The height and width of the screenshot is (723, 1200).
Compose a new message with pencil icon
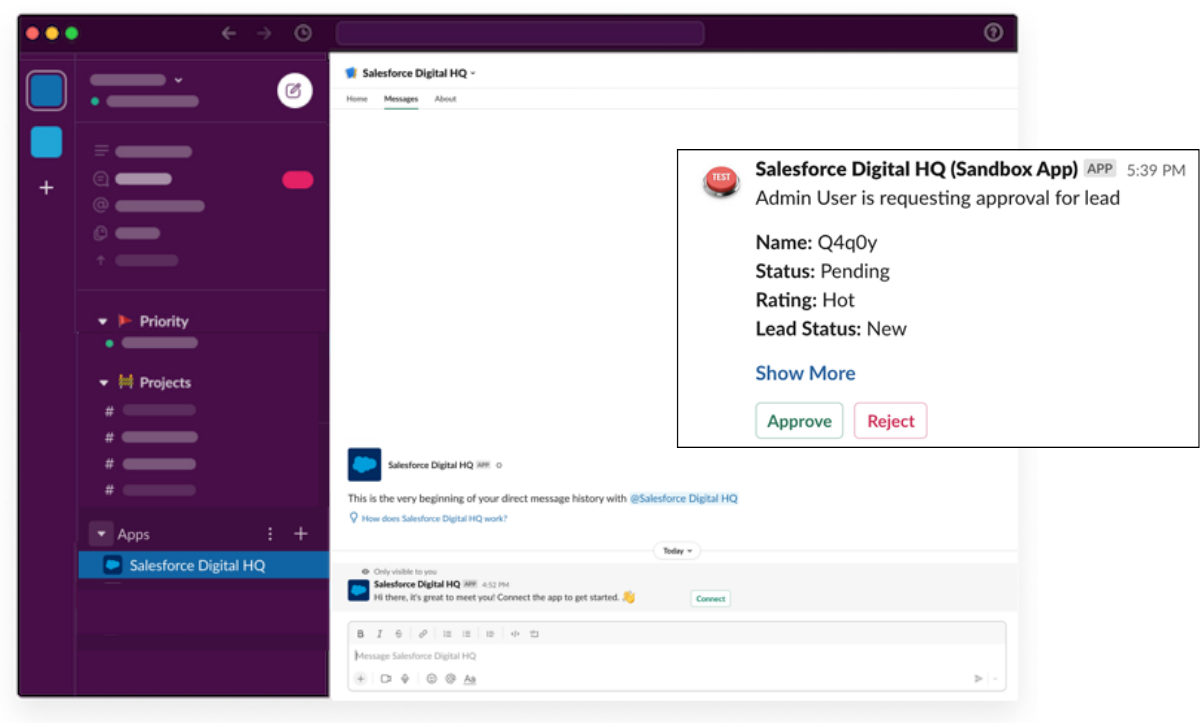[x=294, y=91]
